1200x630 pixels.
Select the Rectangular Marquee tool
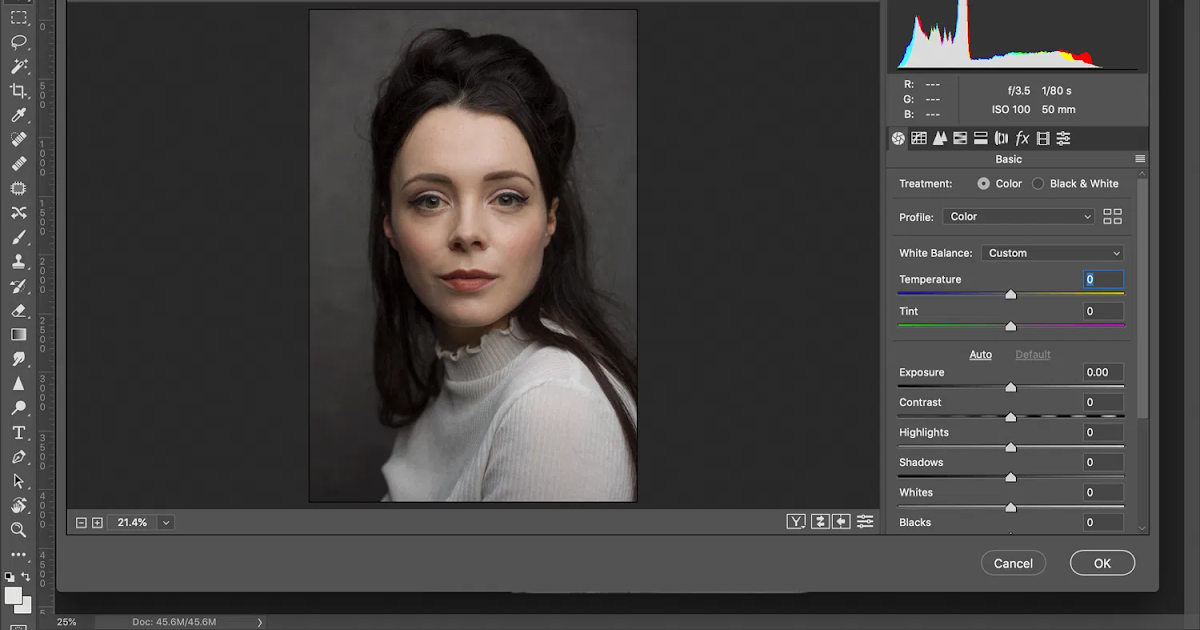(x=18, y=18)
